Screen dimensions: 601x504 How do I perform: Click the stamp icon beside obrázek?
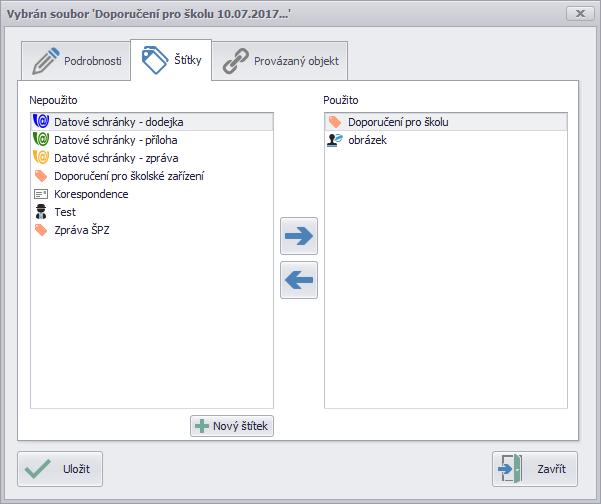click(335, 140)
